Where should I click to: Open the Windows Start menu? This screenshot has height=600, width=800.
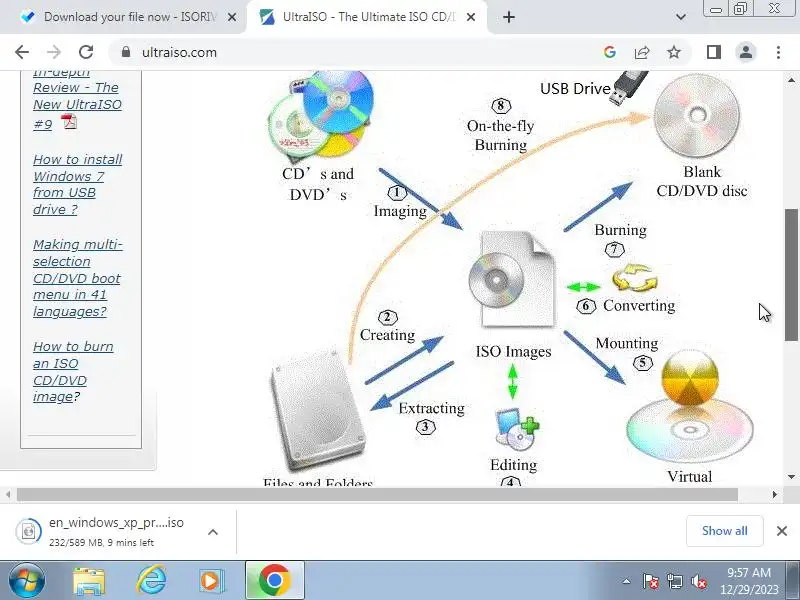(27, 581)
